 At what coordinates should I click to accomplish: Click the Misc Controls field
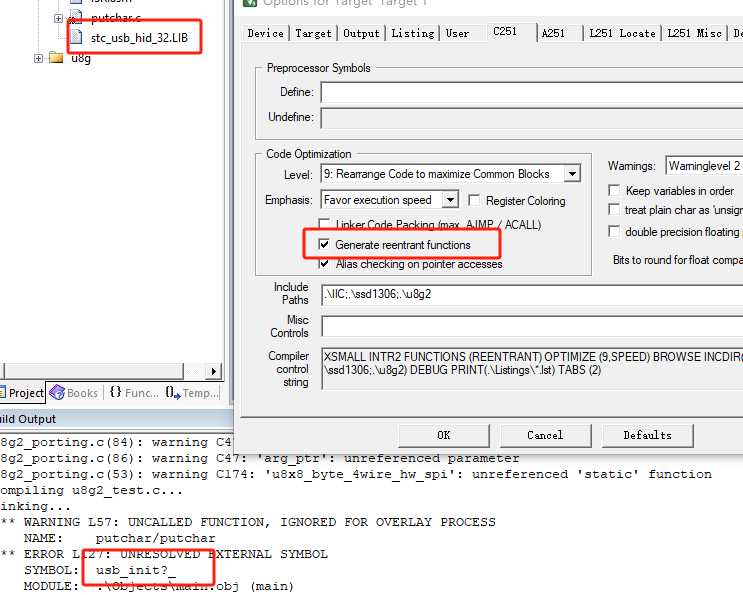coord(532,327)
